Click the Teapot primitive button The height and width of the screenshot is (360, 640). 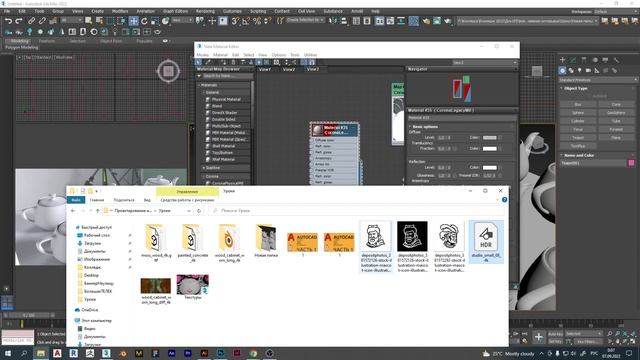tap(578, 138)
